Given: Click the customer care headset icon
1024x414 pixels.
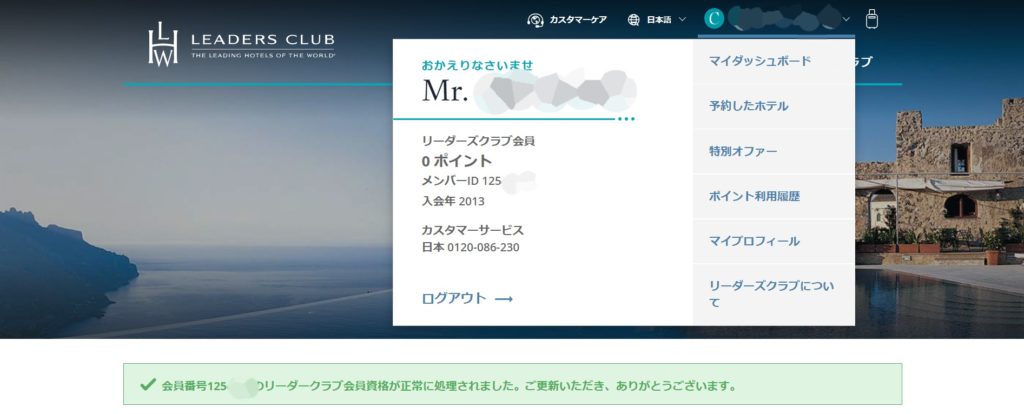Looking at the screenshot, I should point(536,19).
